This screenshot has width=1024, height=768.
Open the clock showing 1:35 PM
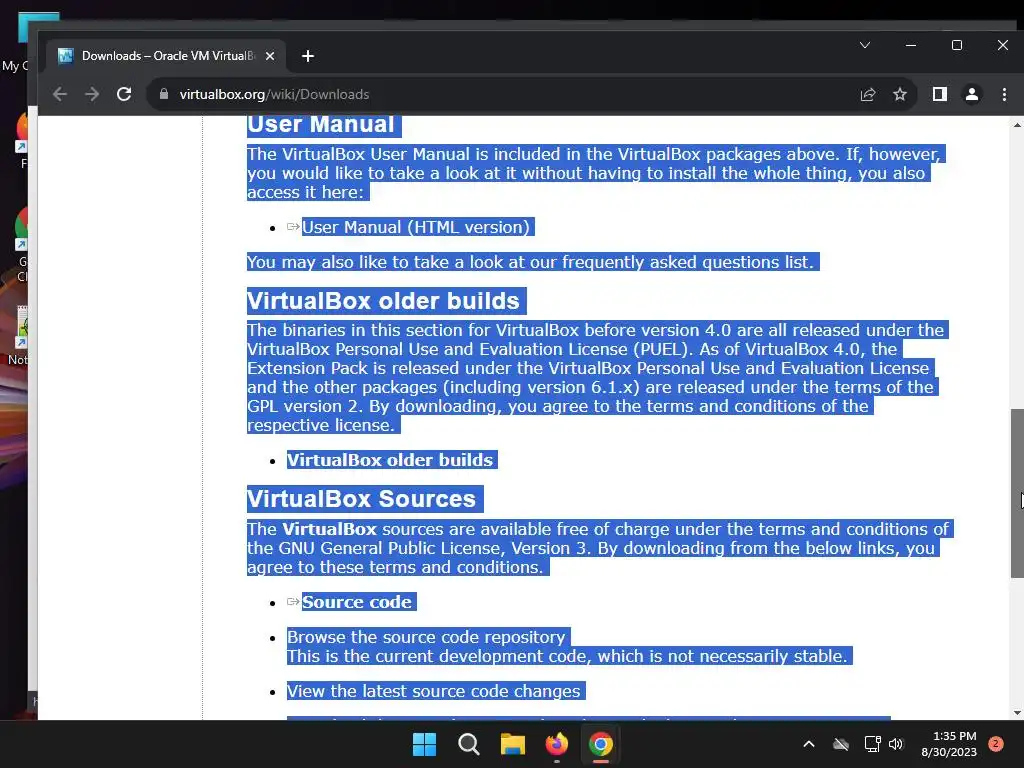949,744
